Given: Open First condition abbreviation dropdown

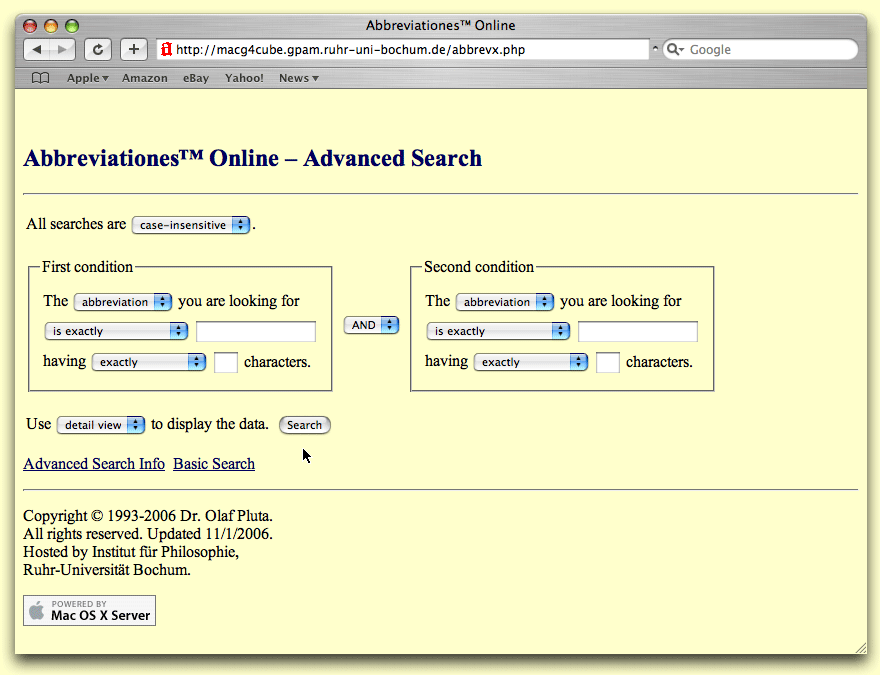Looking at the screenshot, I should (x=123, y=301).
